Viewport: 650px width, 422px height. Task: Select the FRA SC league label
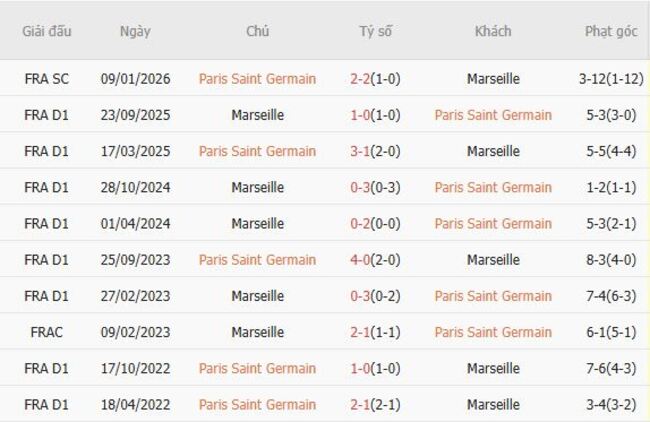47,78
